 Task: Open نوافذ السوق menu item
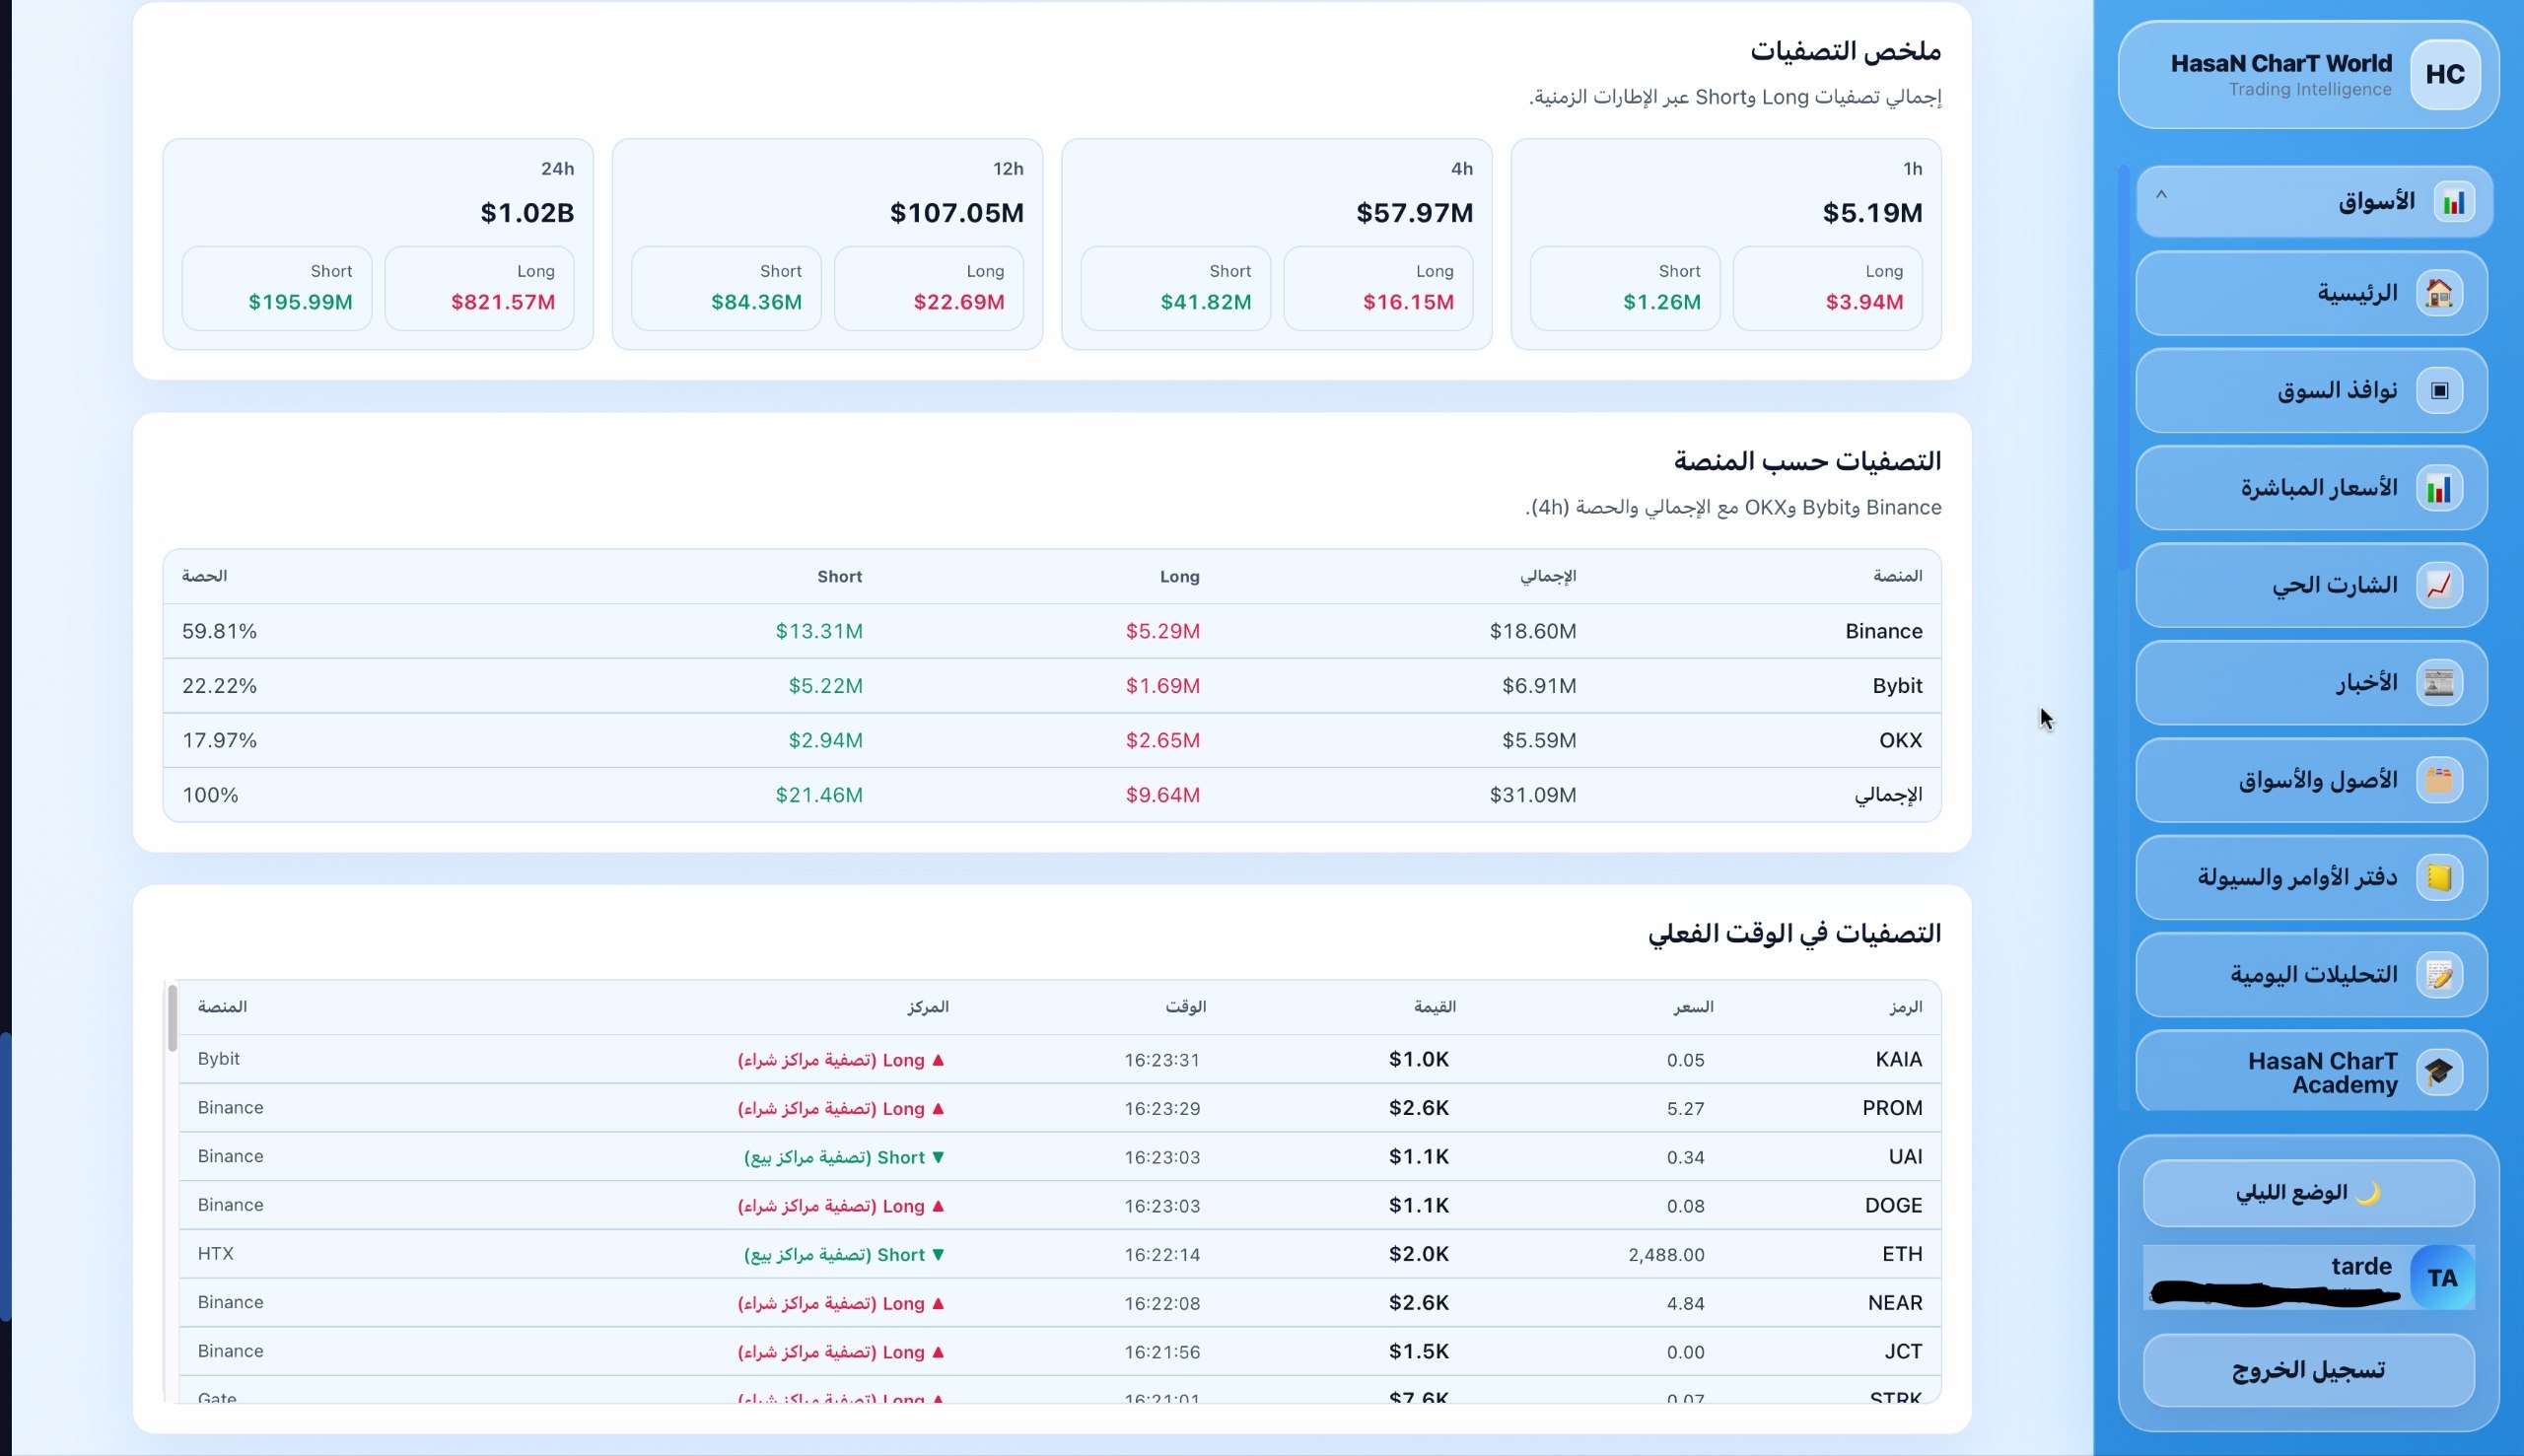[2311, 390]
